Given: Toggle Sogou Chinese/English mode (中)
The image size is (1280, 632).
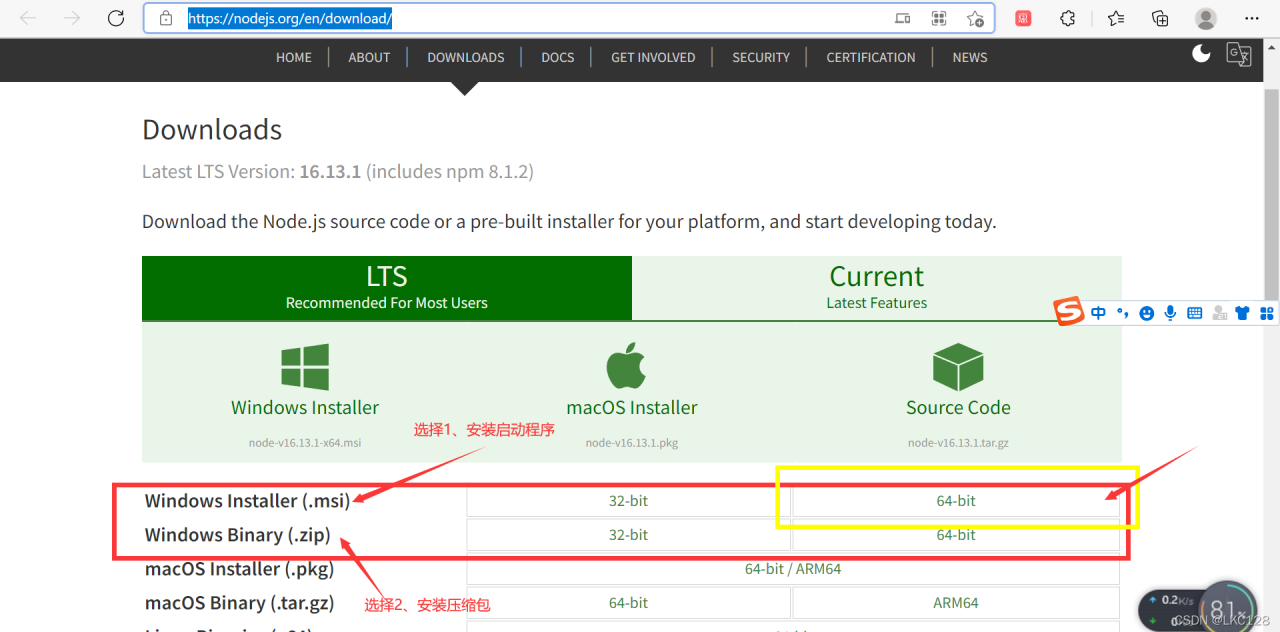Looking at the screenshot, I should (x=1098, y=313).
